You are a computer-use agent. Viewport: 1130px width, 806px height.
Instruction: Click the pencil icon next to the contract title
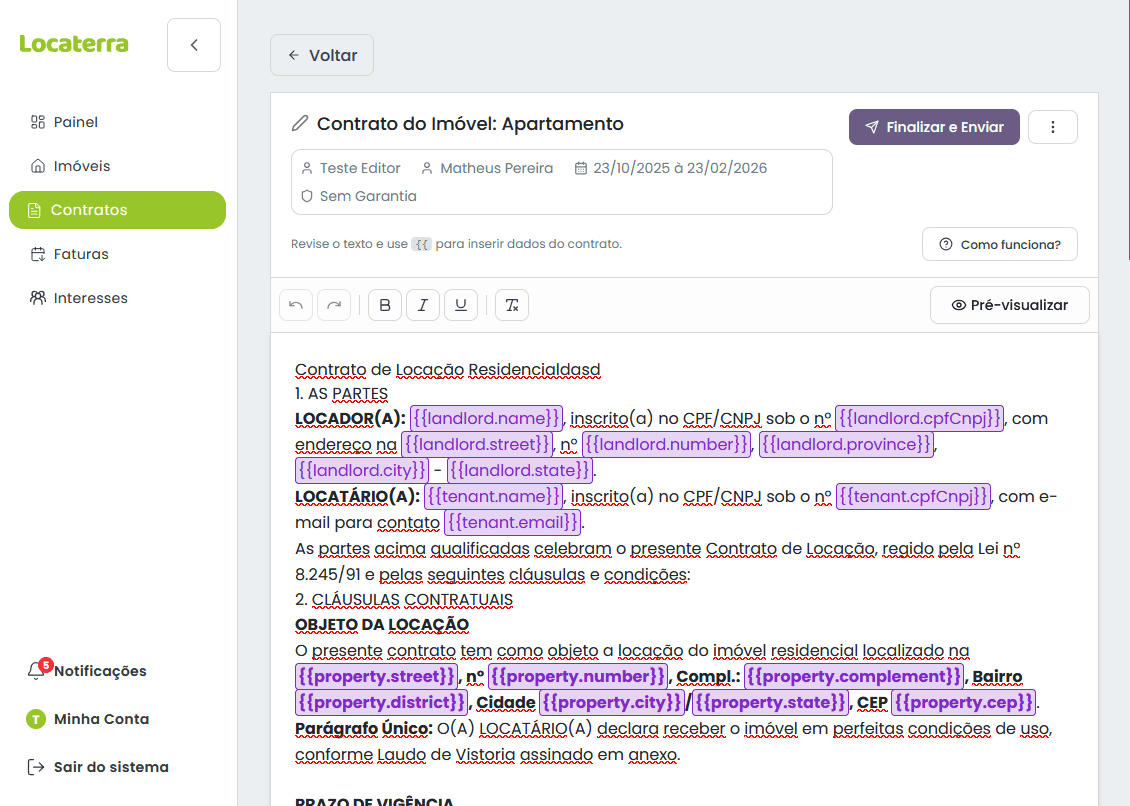pos(299,123)
